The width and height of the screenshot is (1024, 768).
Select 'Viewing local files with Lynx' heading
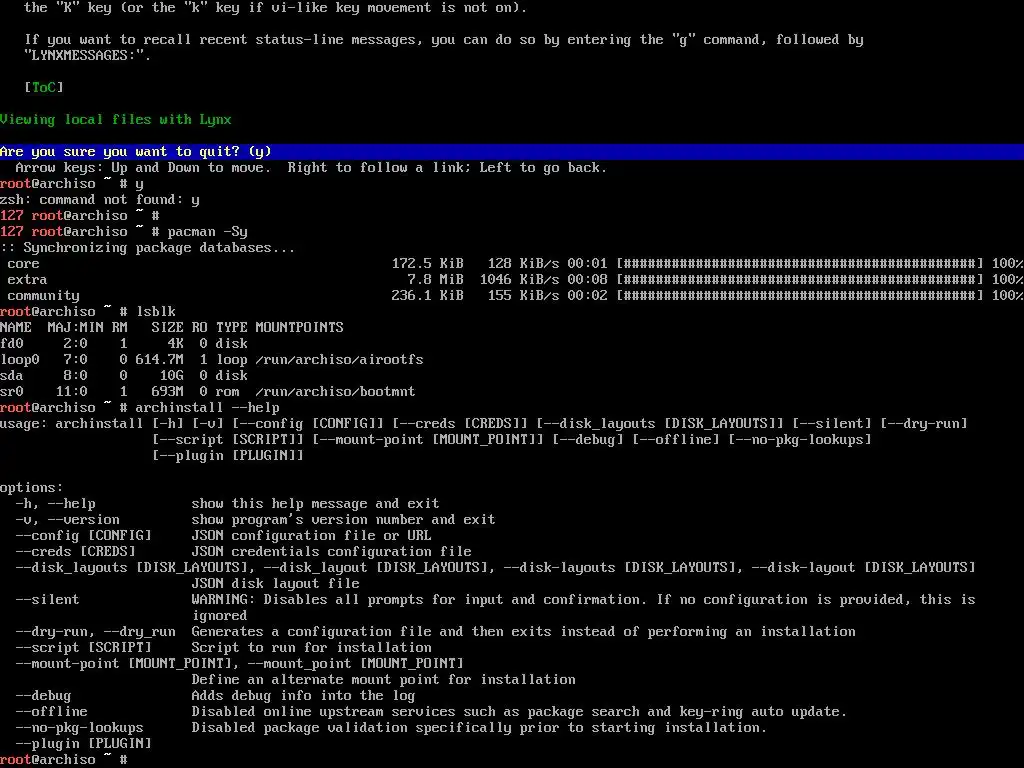pos(116,120)
